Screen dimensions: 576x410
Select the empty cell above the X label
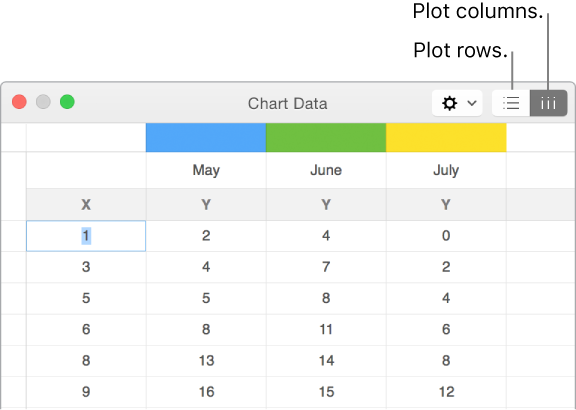(x=86, y=170)
